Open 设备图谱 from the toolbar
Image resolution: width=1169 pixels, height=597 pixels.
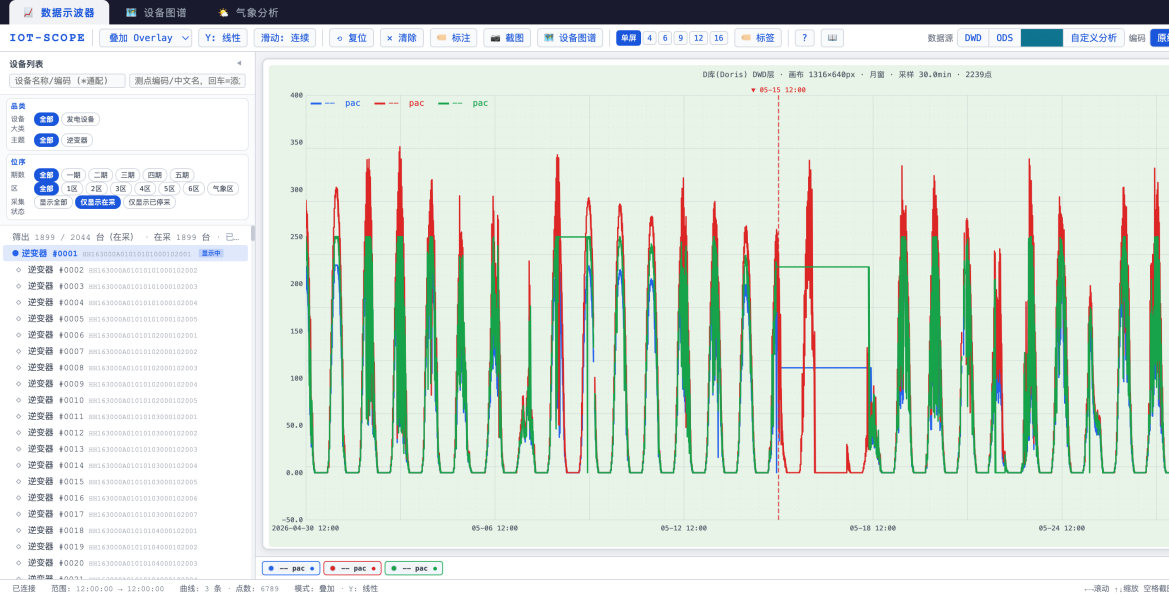click(570, 38)
